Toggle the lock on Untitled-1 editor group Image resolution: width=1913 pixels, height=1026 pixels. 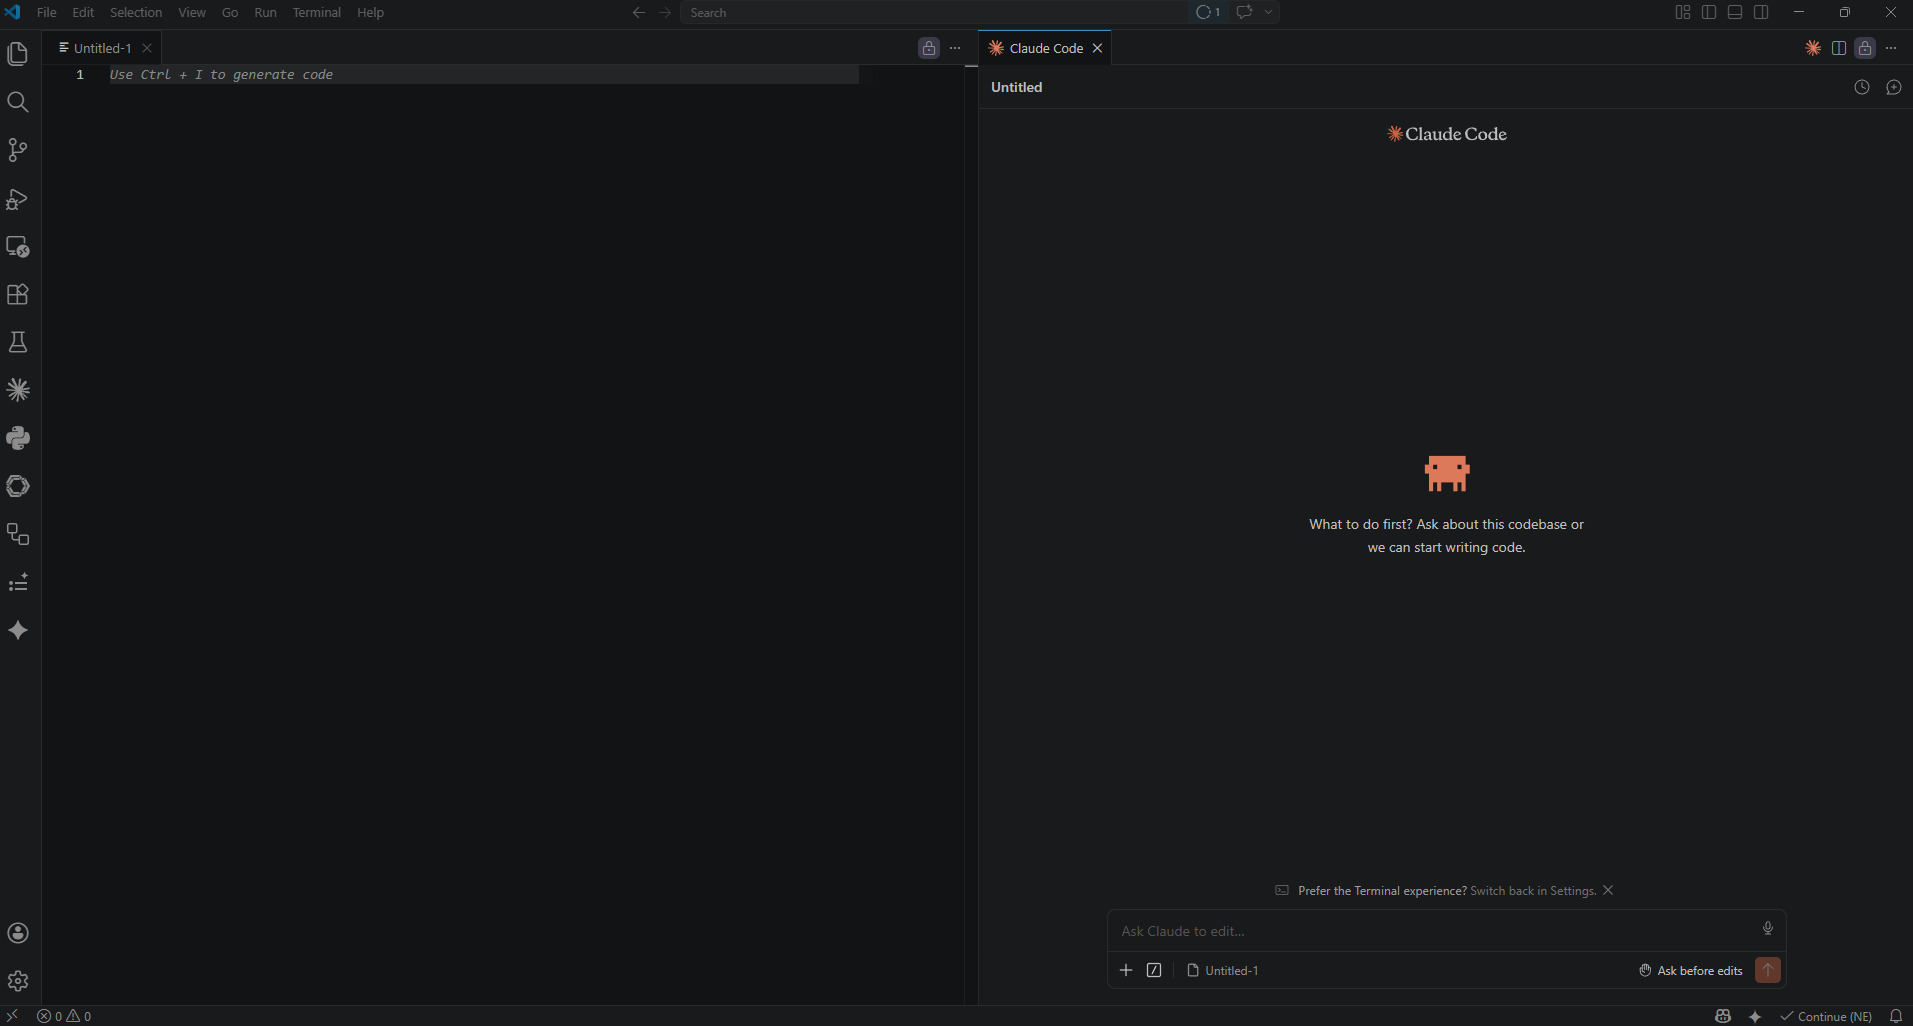point(929,48)
